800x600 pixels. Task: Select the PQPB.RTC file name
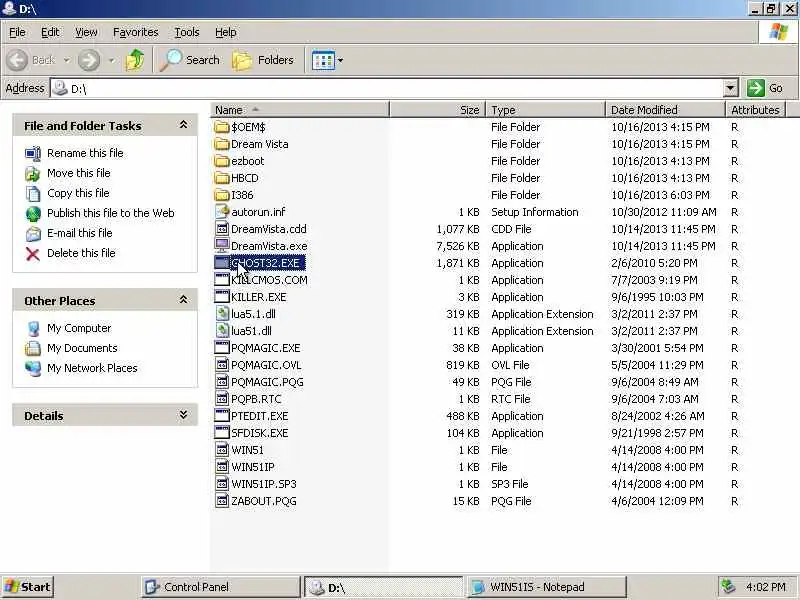click(256, 399)
